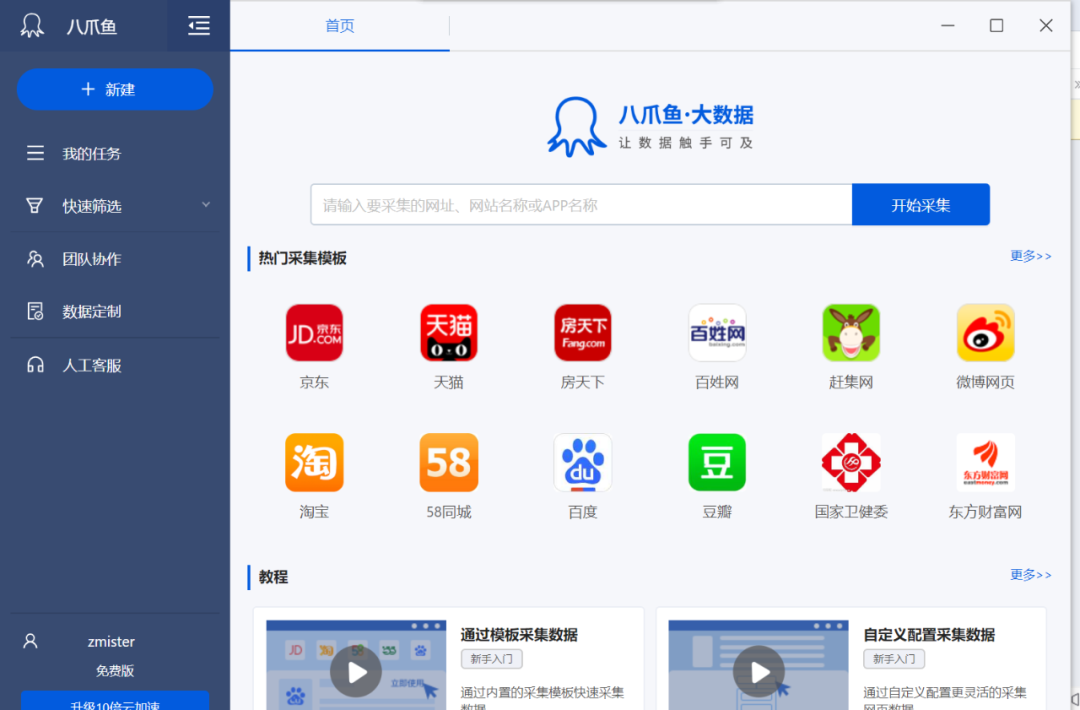Click the user avatar icon beside zmister
Image resolution: width=1080 pixels, height=710 pixels.
tap(30, 641)
